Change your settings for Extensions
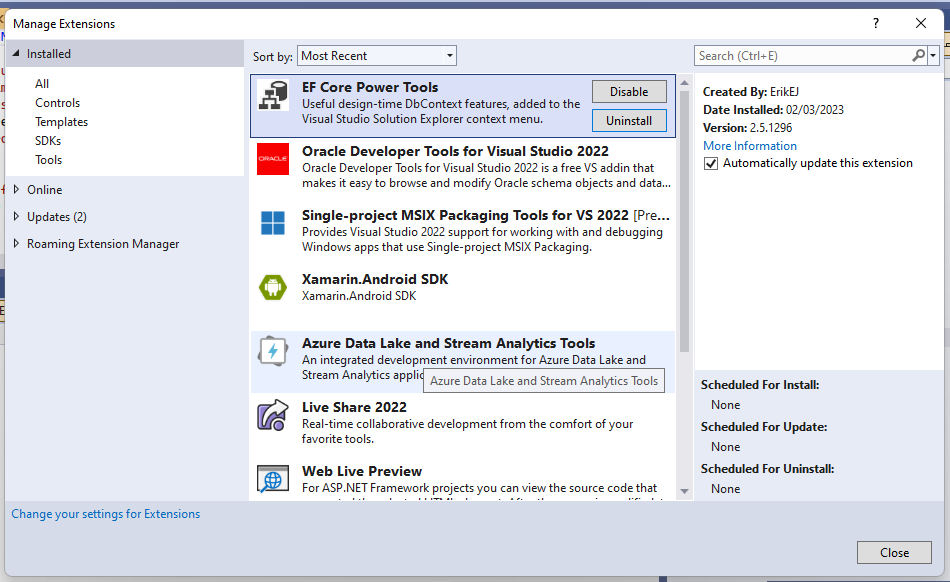This screenshot has width=950, height=582. (106, 513)
